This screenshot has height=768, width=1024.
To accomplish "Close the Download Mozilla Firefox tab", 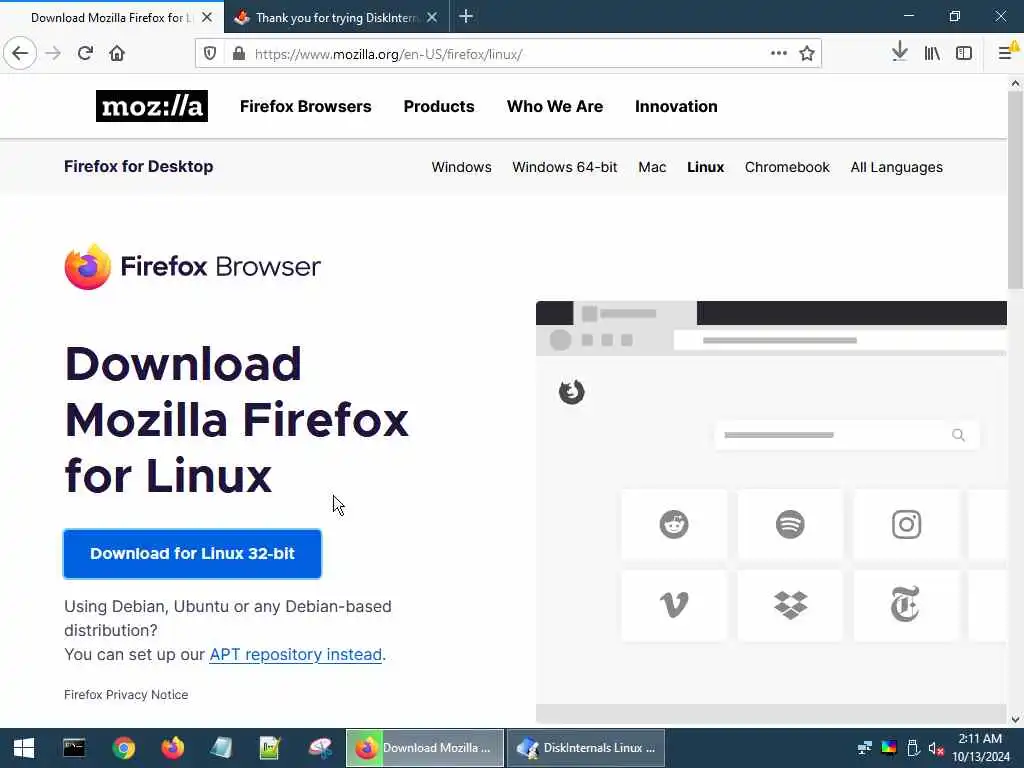I will coord(207,18).
